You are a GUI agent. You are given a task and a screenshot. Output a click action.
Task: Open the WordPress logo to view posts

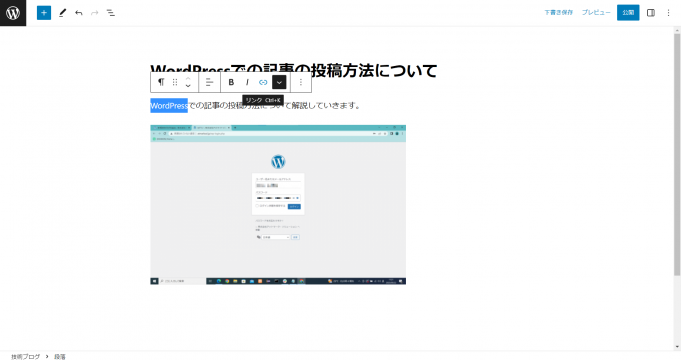(13, 13)
